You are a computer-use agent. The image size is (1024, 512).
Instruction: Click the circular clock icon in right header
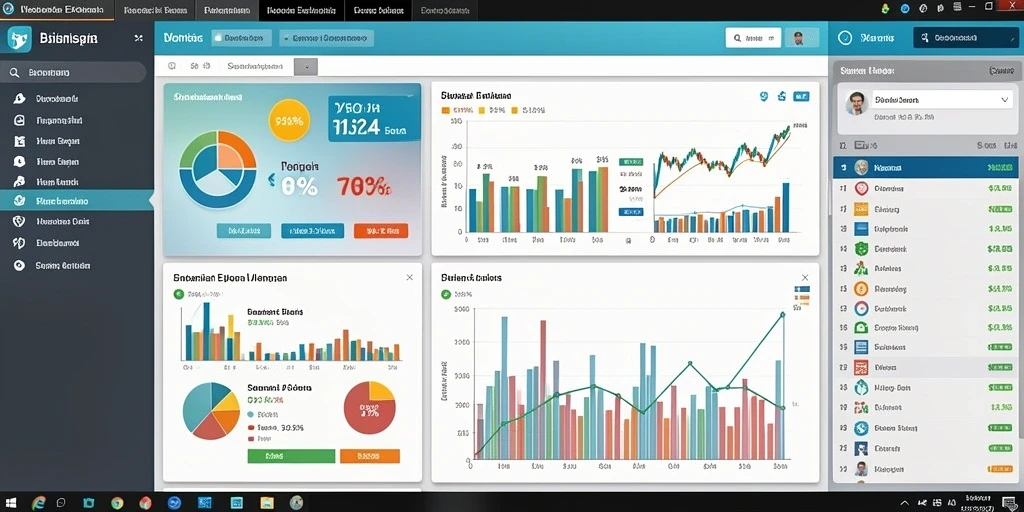[844, 38]
